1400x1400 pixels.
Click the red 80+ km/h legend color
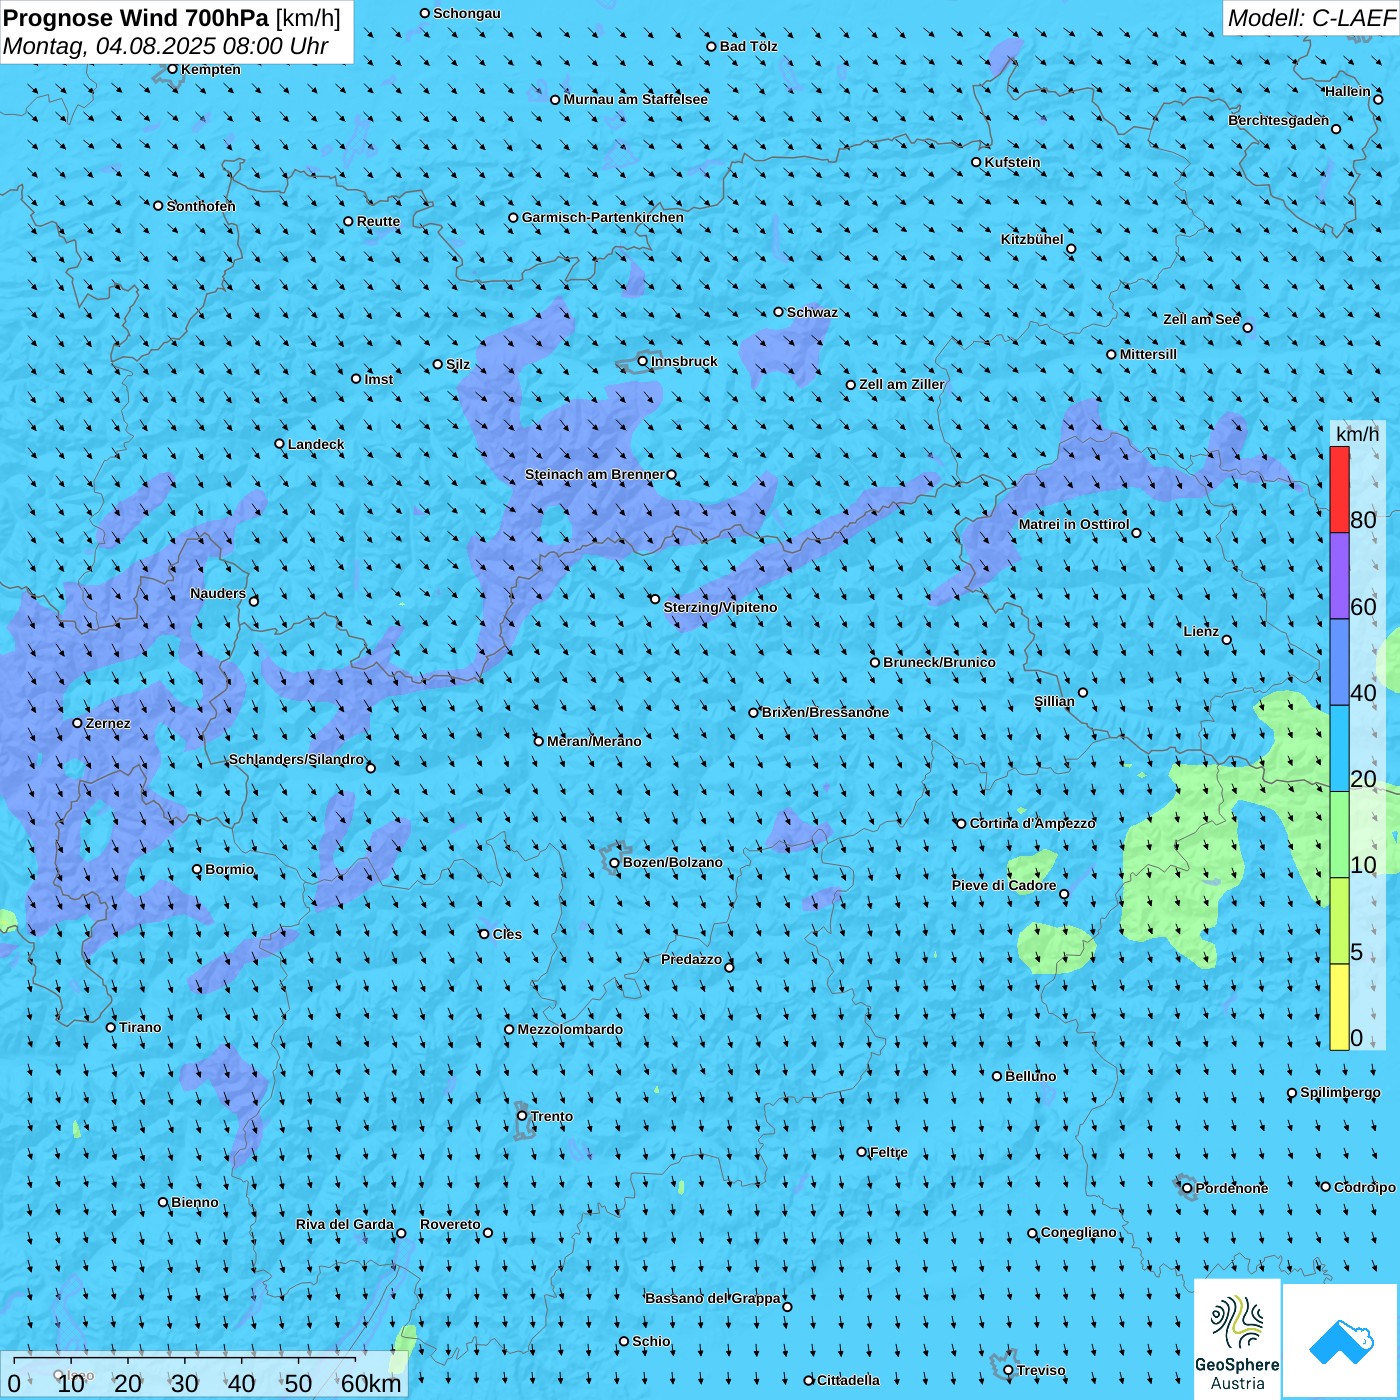pyautogui.click(x=1339, y=489)
